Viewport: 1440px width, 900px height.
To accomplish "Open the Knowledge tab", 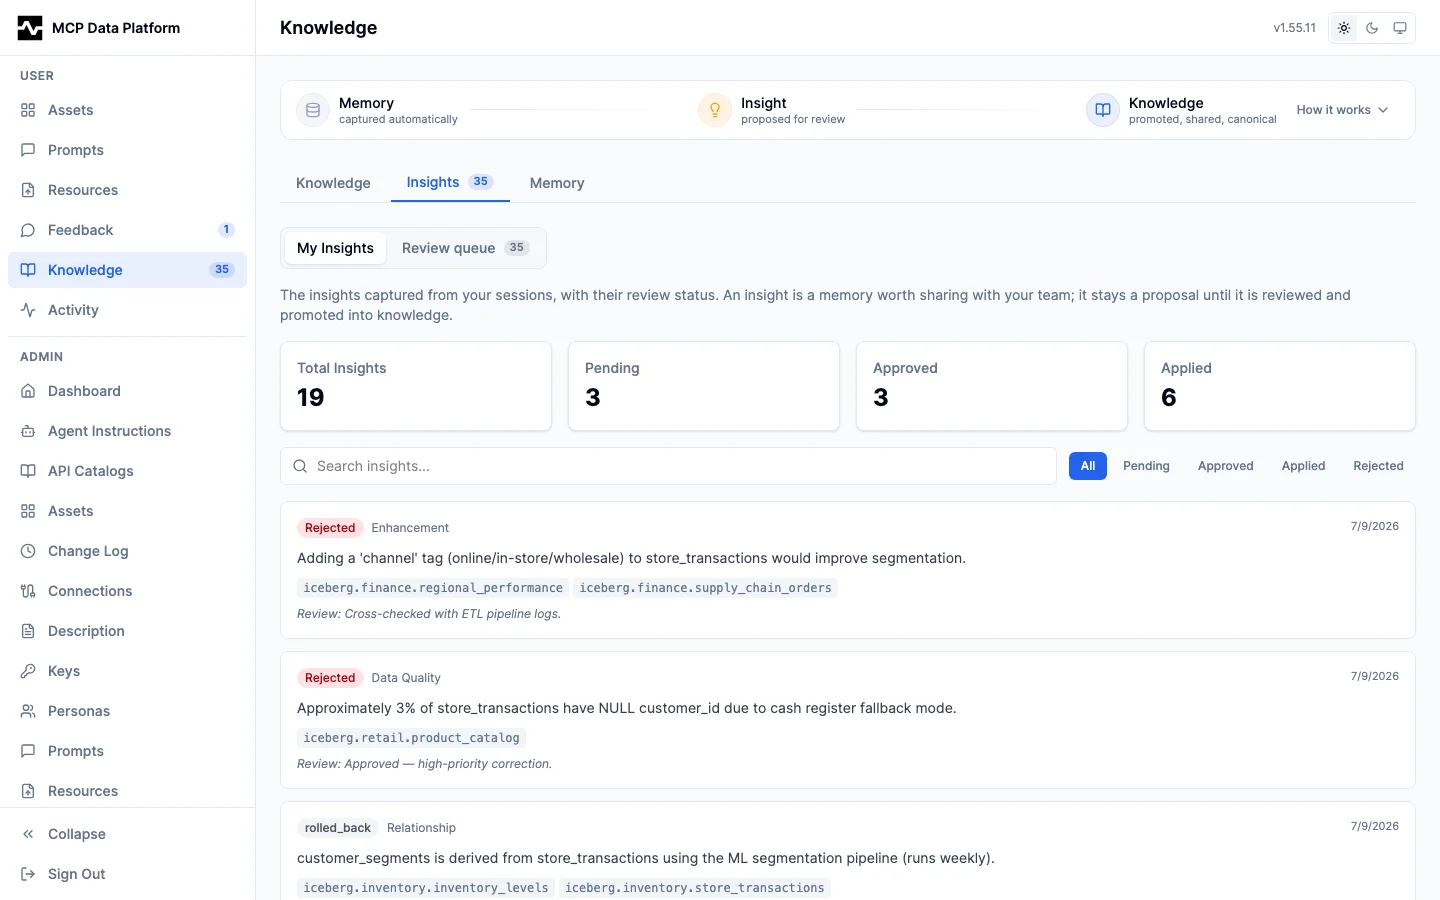I will 333,183.
